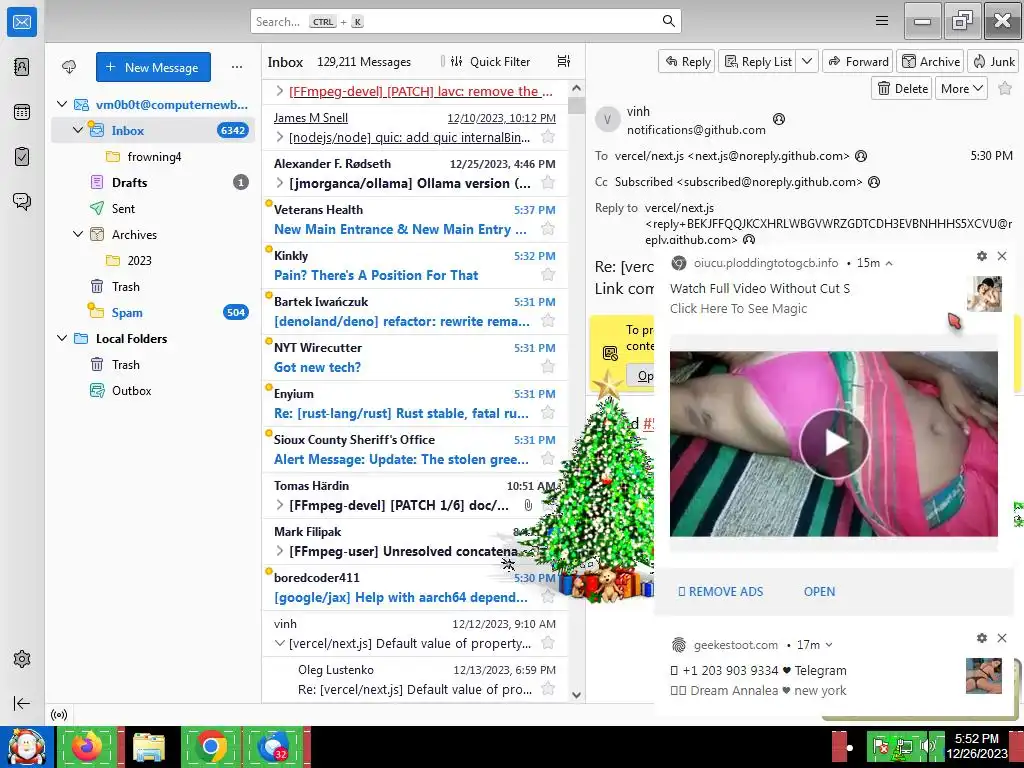Expand the jmorganca/ollama thread
Image resolution: width=1024 pixels, height=768 pixels.
coord(280,183)
